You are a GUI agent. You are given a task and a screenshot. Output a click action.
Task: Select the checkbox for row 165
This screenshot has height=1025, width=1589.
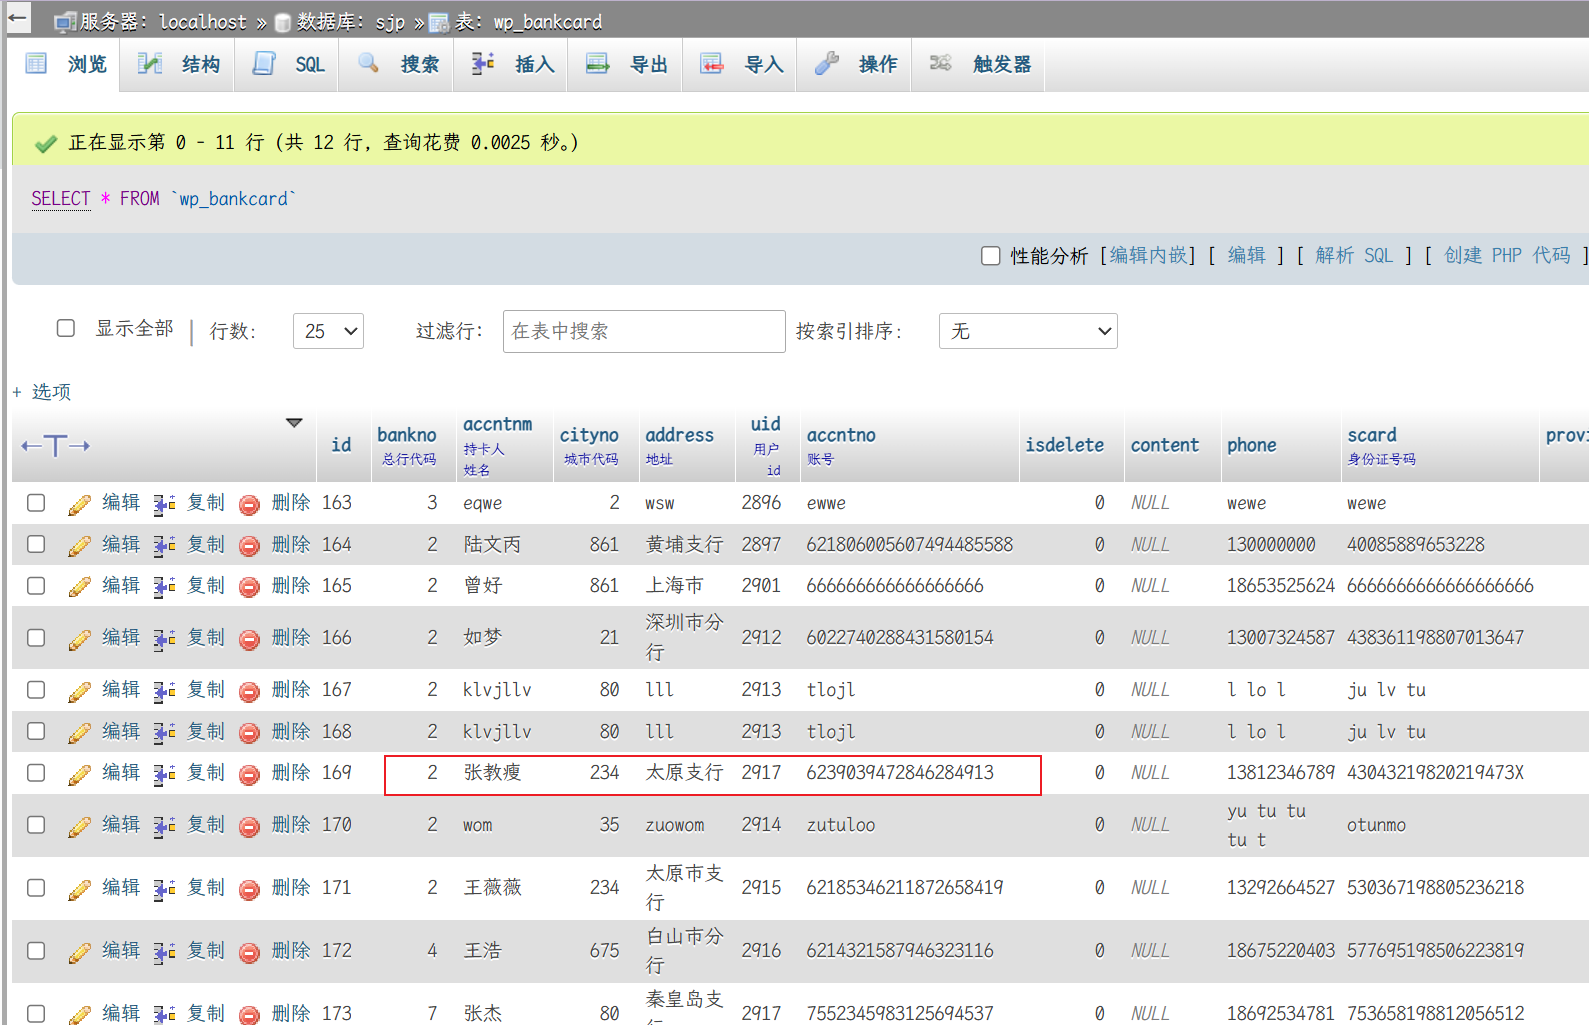pos(36,585)
